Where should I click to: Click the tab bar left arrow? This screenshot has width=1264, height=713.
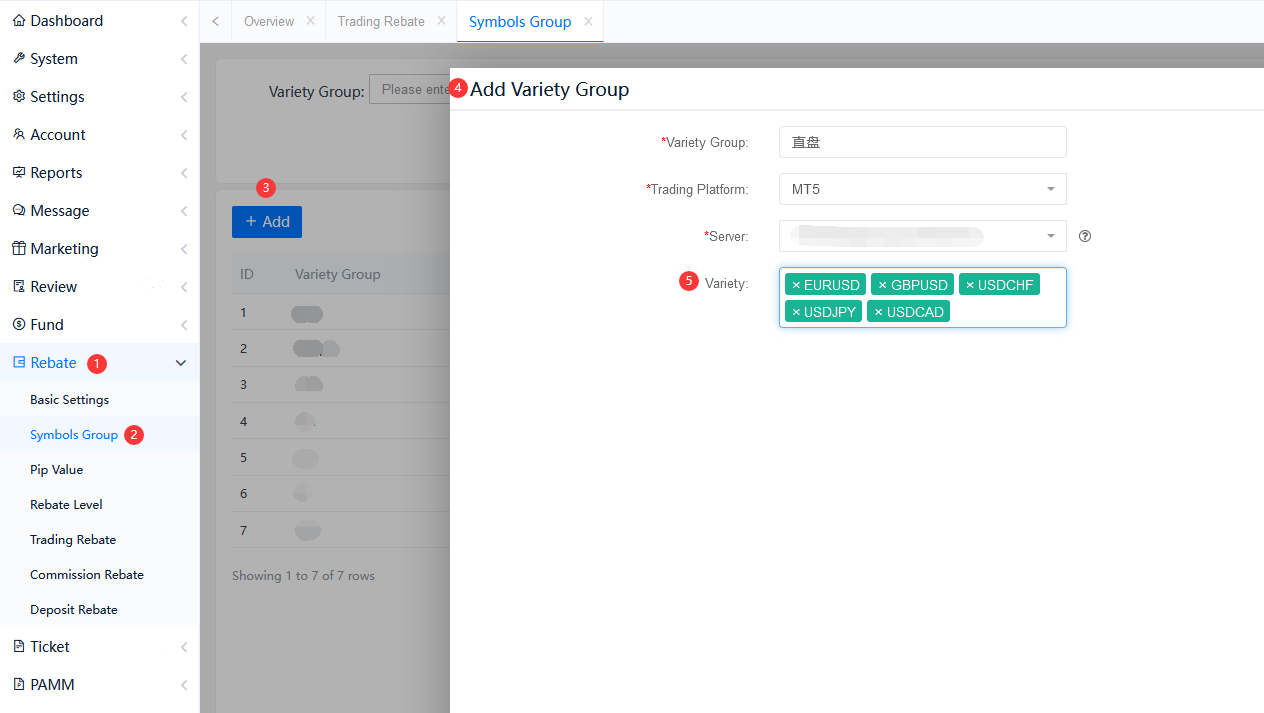coord(216,21)
